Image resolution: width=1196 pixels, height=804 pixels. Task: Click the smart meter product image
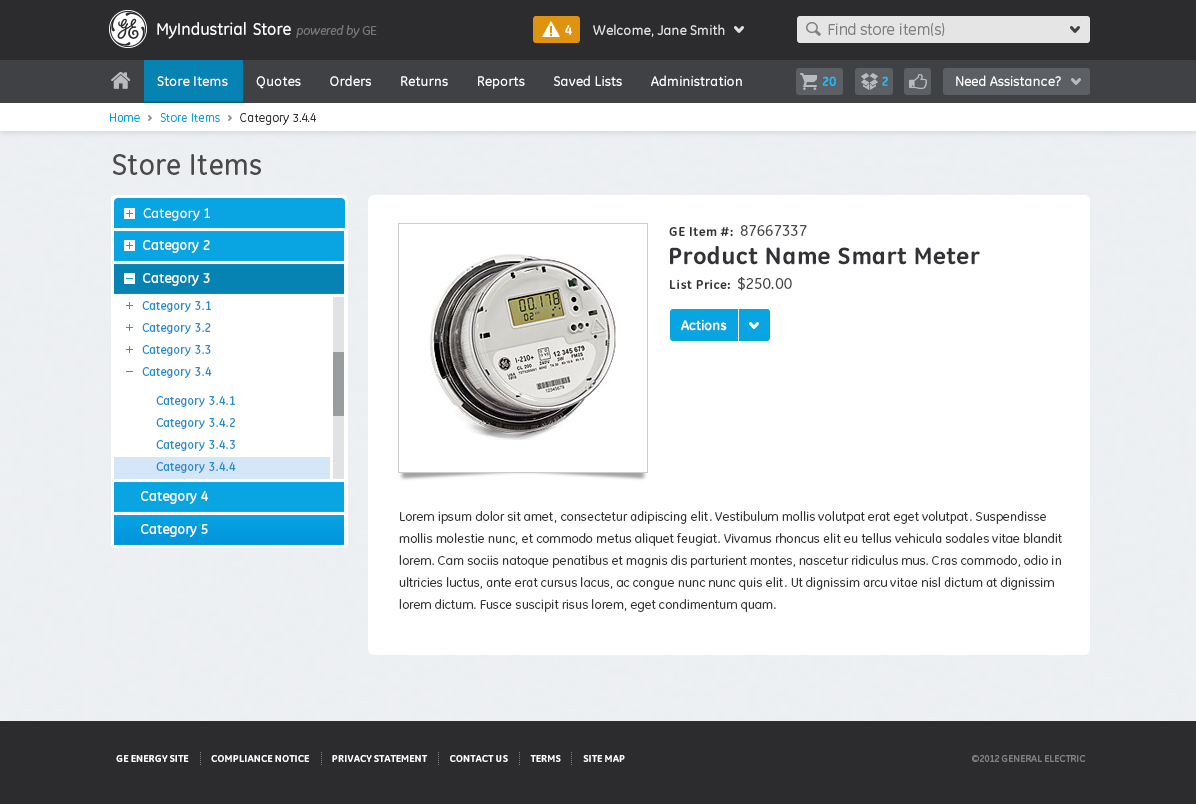[523, 348]
